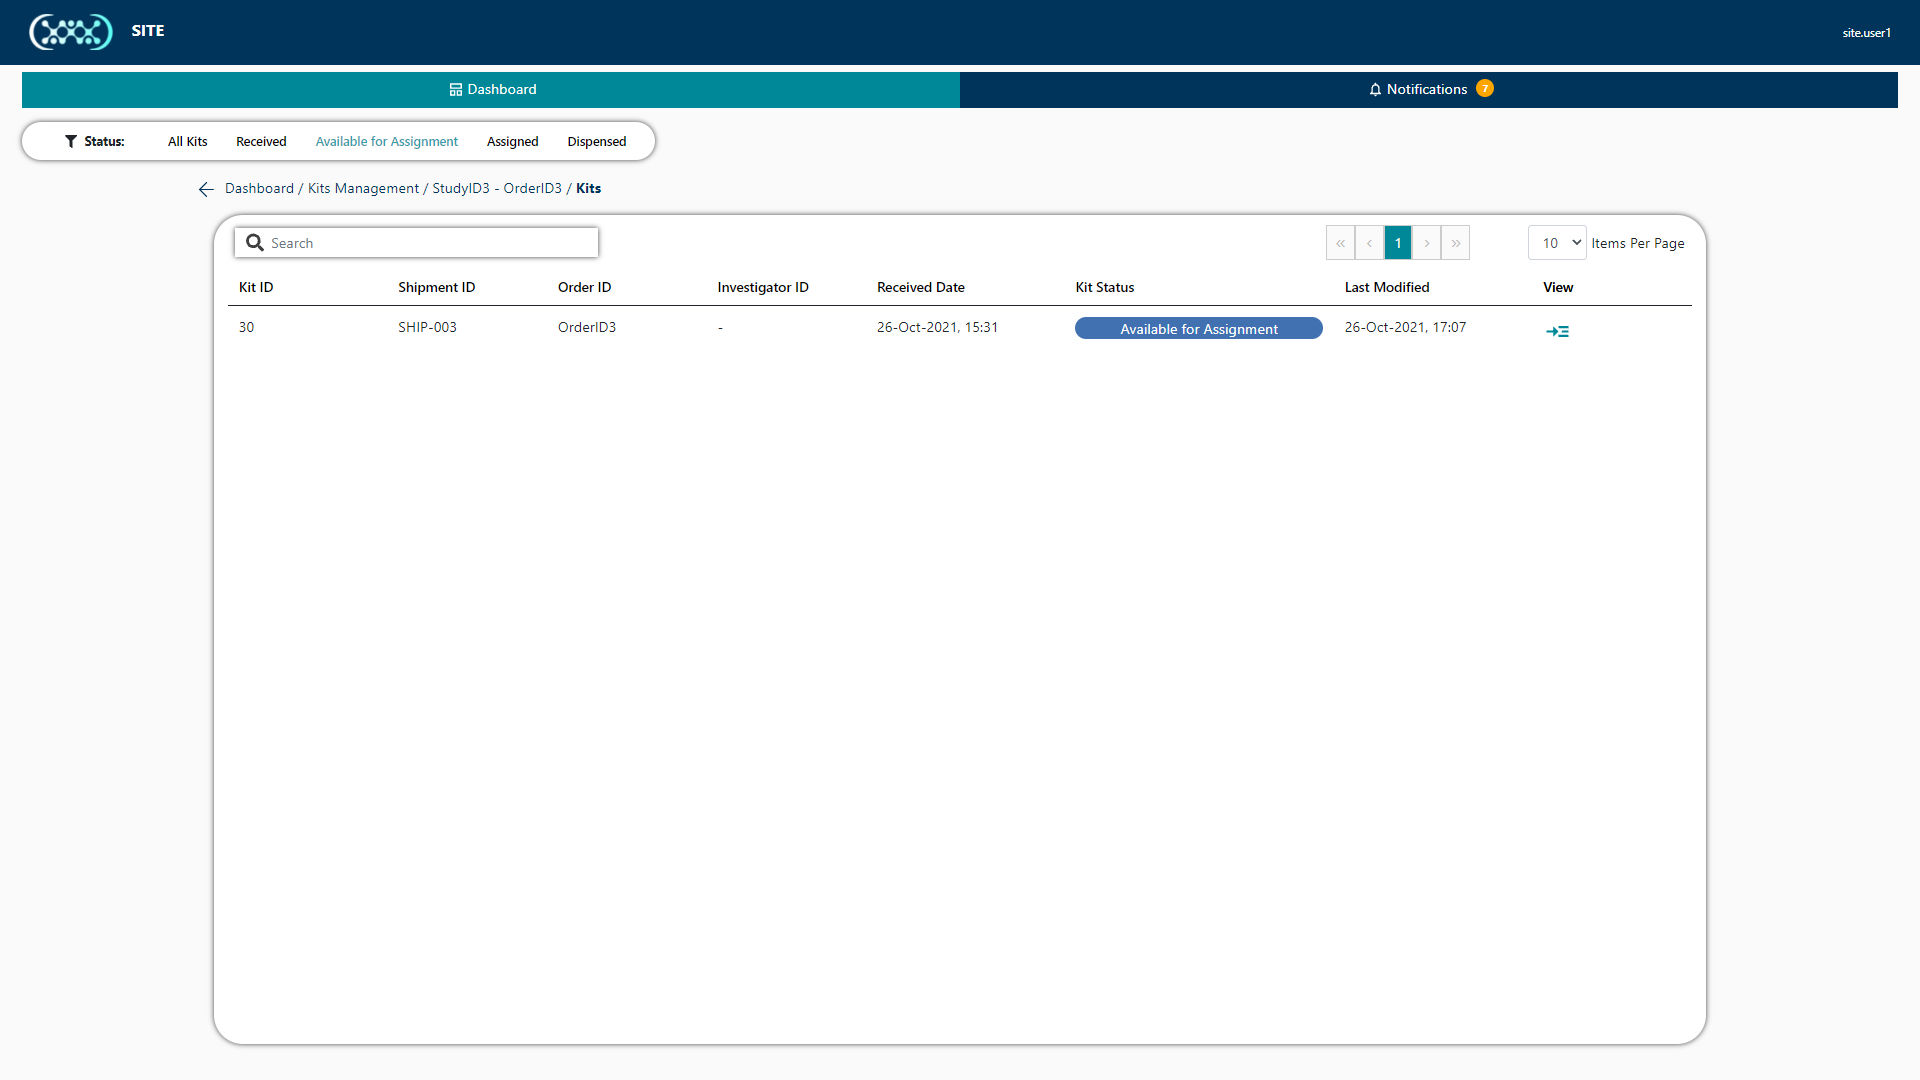Screen dimensions: 1920x1080
Task: Select the Assigned status filter
Action: coord(512,141)
